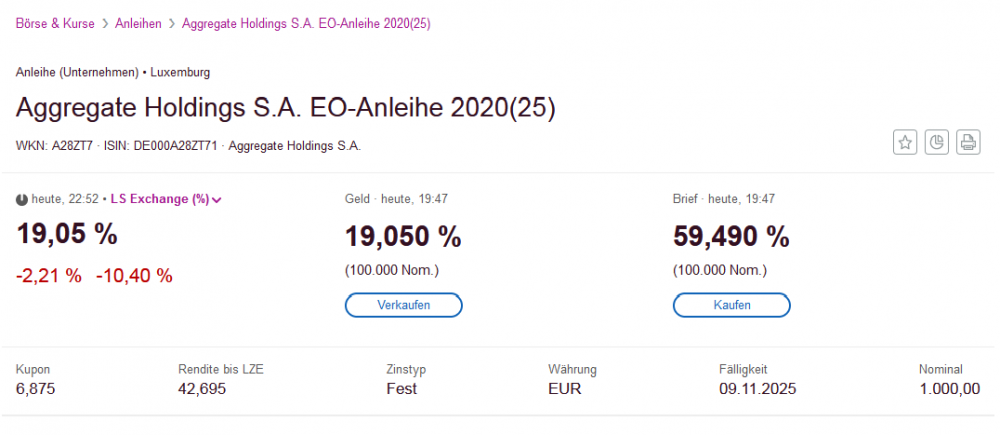Click the pie chart portfolio icon
Viewport: 1000px width, 435px height.
(936, 142)
